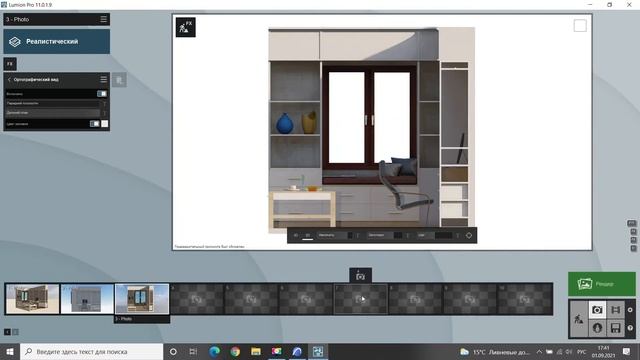
Task: Switch to Build mode icon
Action: [x=579, y=319]
